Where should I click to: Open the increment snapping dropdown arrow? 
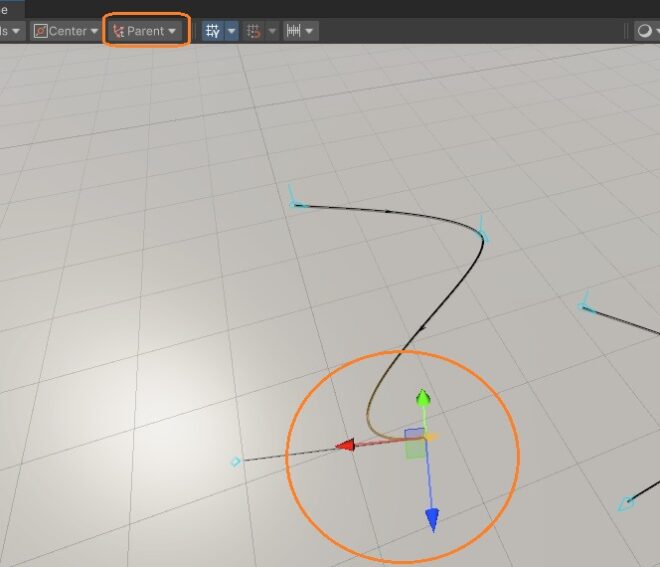click(309, 31)
